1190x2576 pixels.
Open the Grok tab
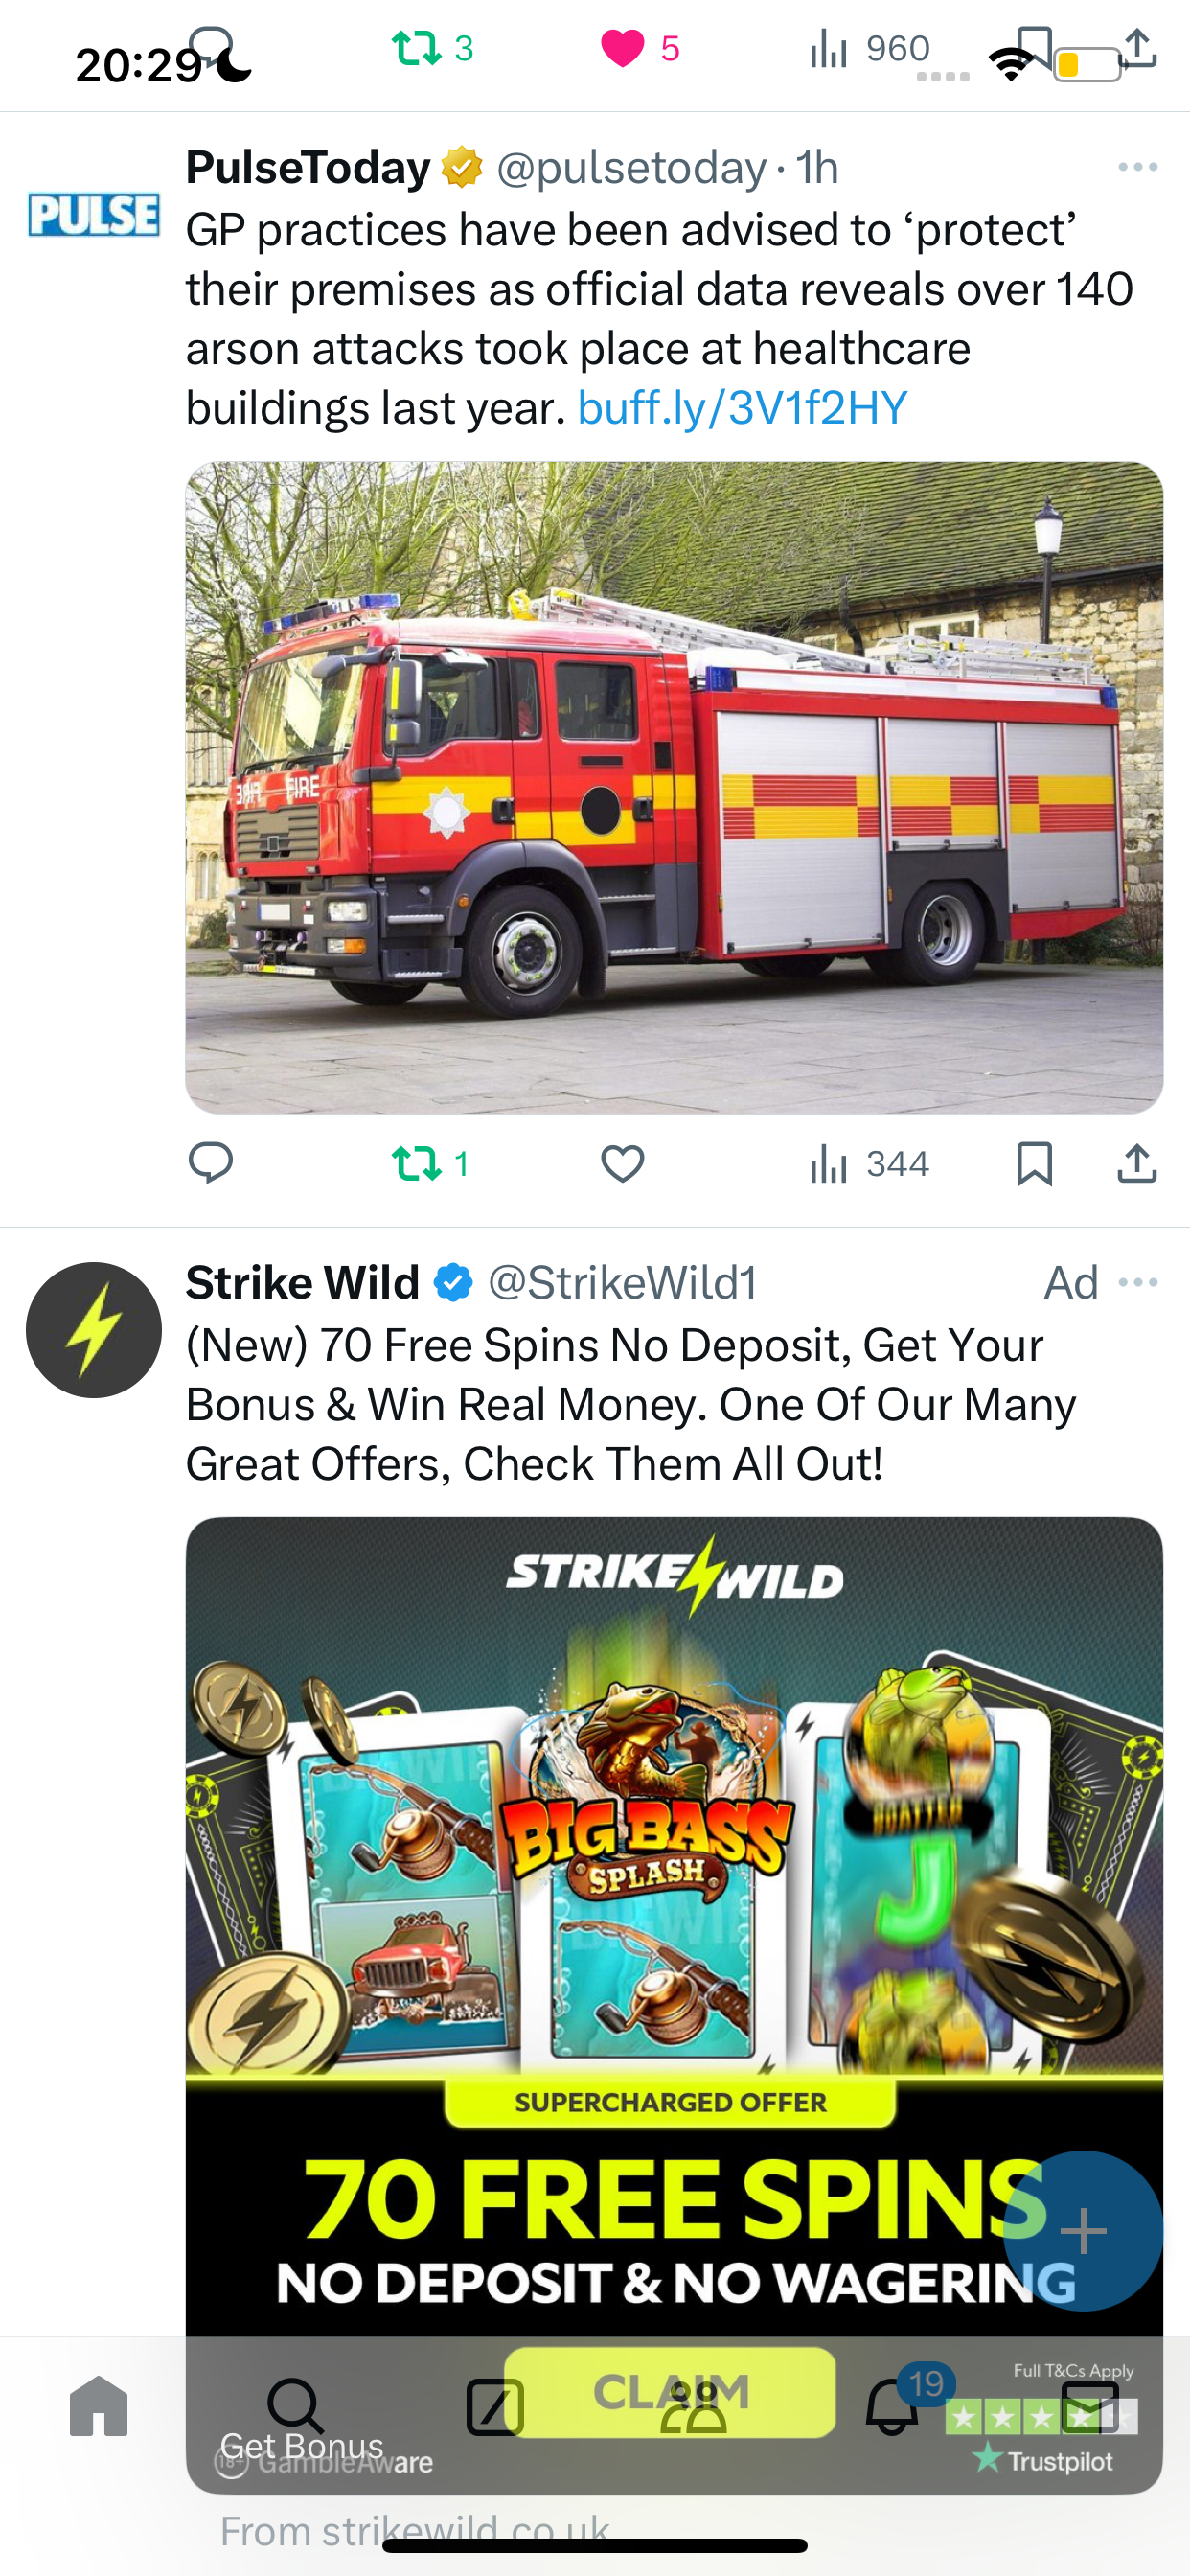[495, 2407]
